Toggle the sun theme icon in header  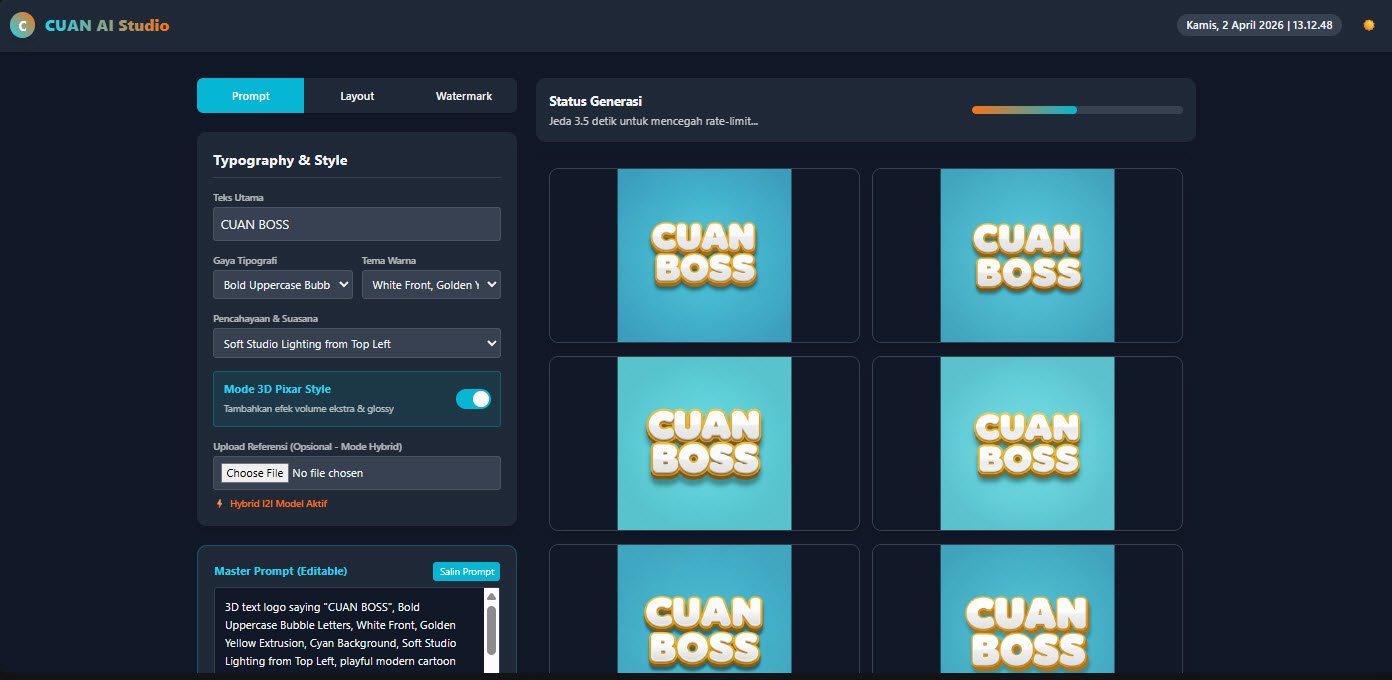(x=1369, y=25)
